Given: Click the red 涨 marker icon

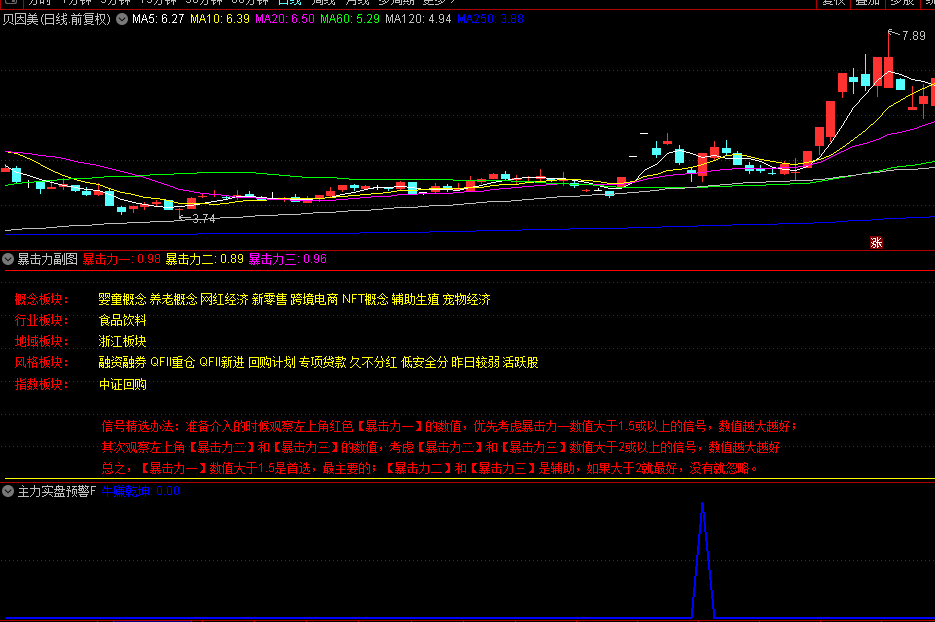Looking at the screenshot, I should coord(876,243).
